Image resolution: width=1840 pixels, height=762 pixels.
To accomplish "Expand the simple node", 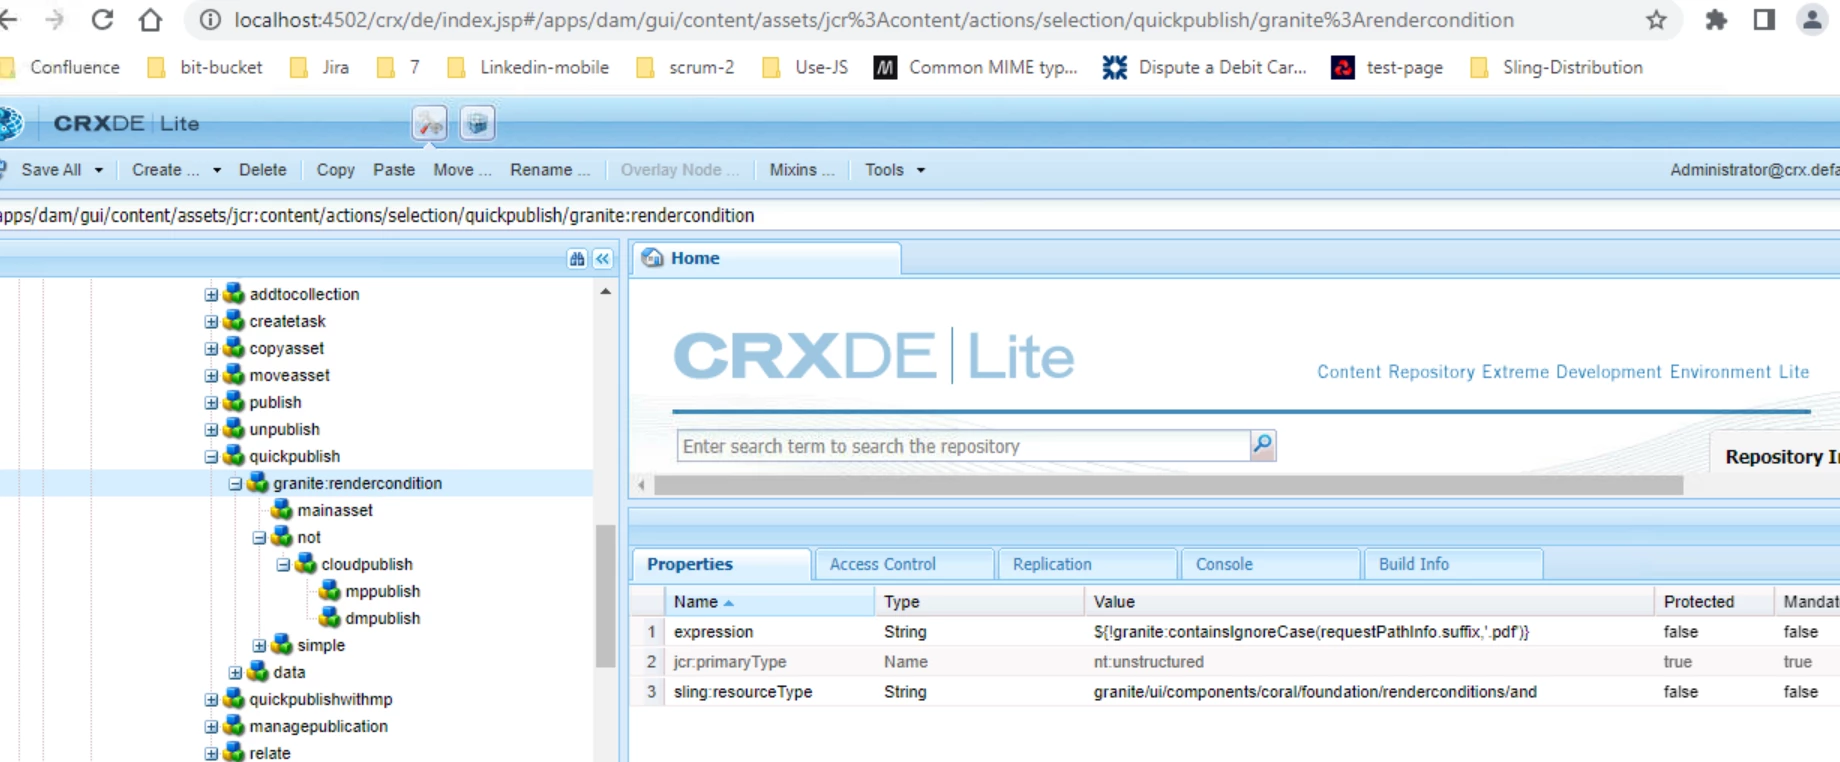I will tap(259, 645).
